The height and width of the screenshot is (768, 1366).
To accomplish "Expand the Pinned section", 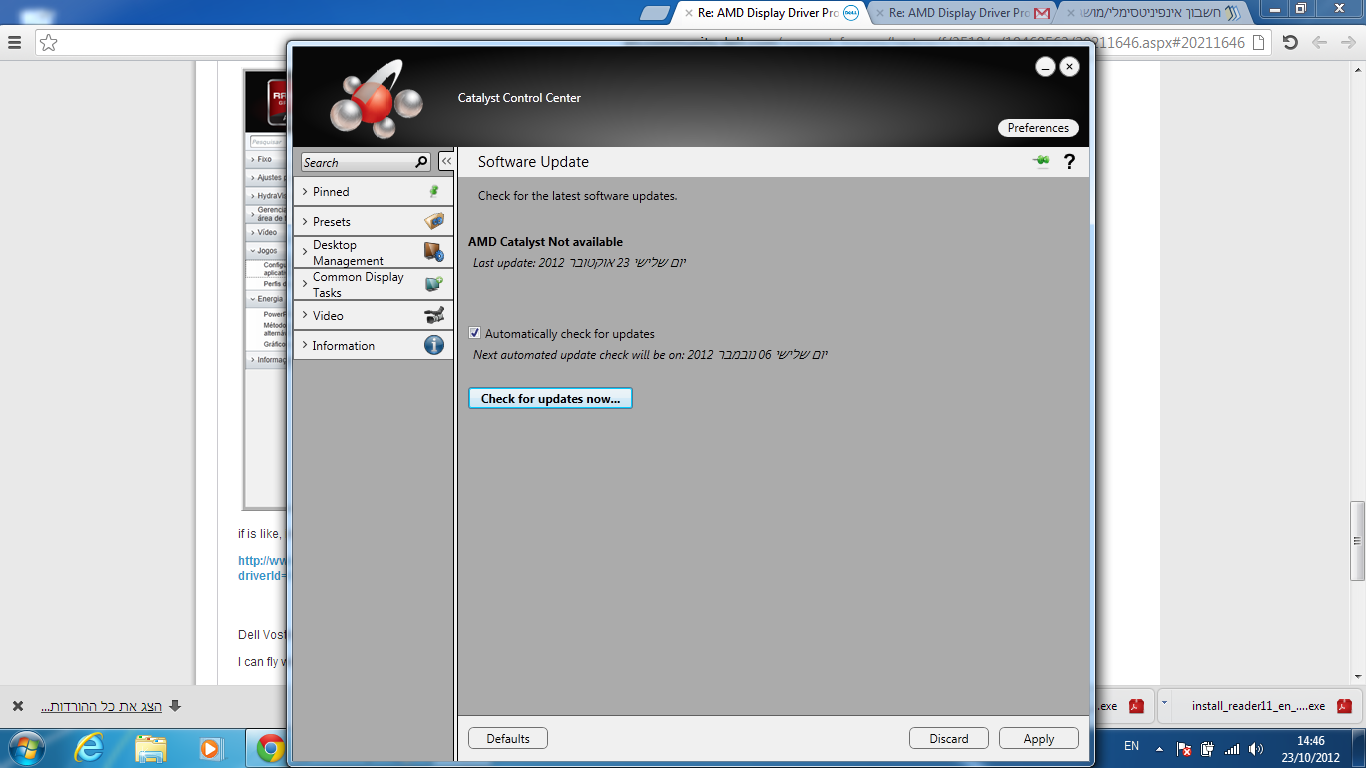I will pyautogui.click(x=373, y=191).
